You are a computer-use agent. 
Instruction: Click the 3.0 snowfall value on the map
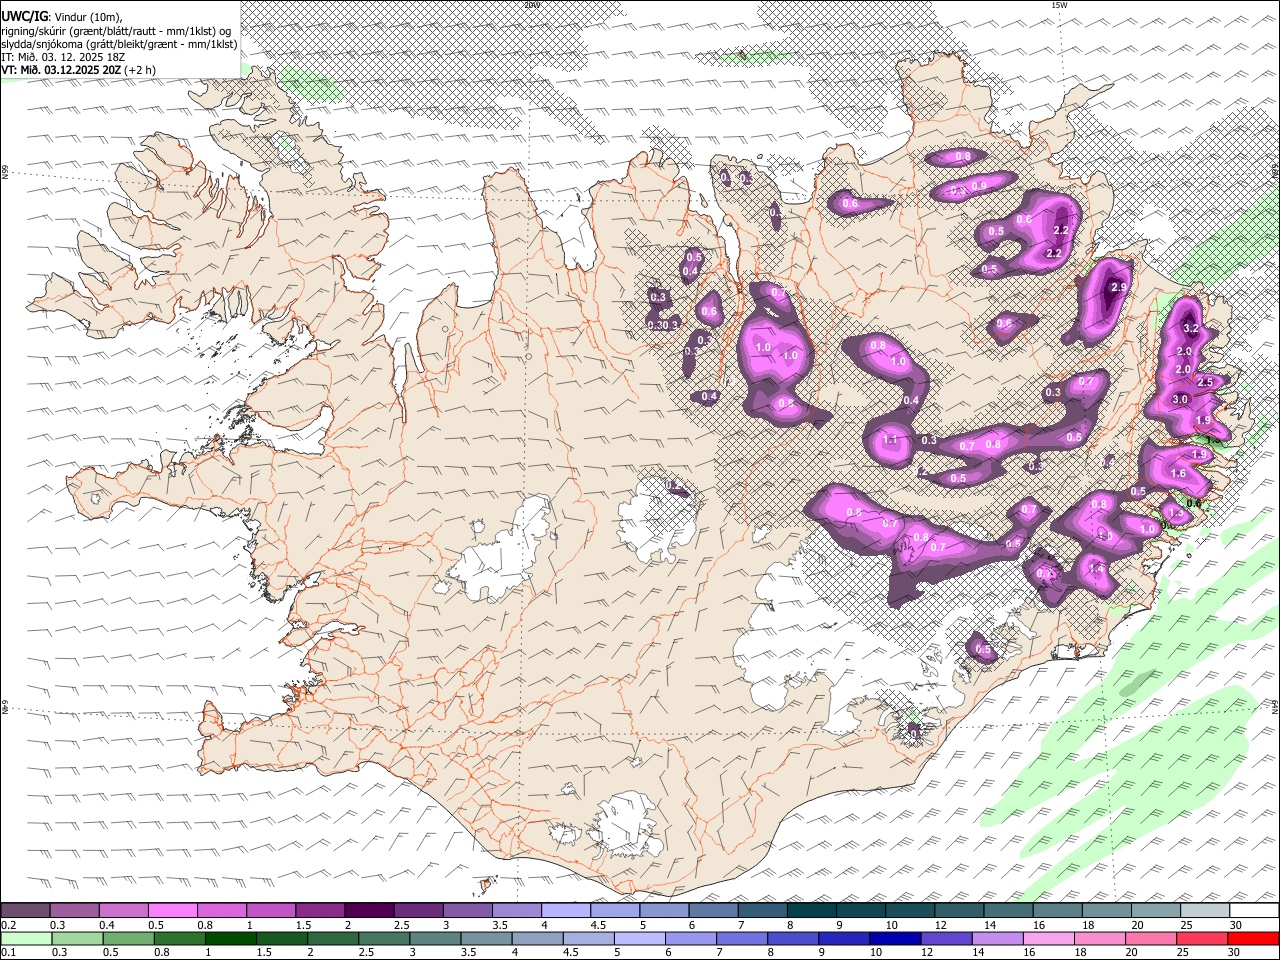point(1180,399)
